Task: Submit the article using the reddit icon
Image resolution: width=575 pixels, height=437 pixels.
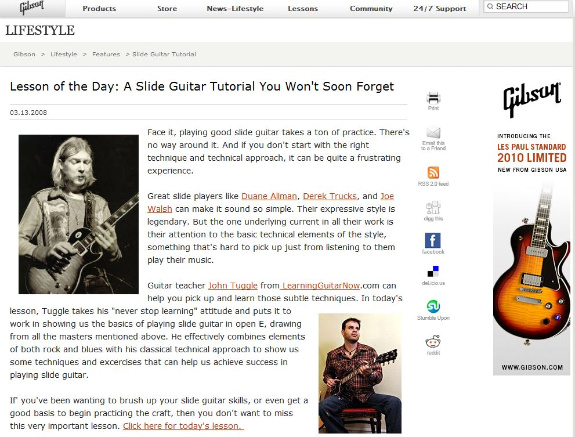Action: [433, 342]
